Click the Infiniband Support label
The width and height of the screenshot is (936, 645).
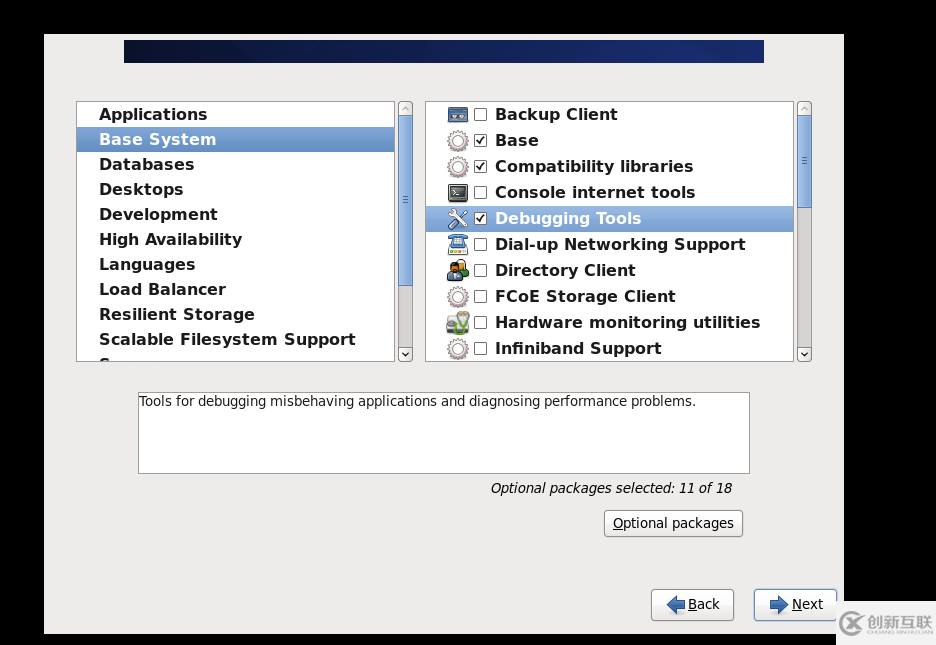578,348
